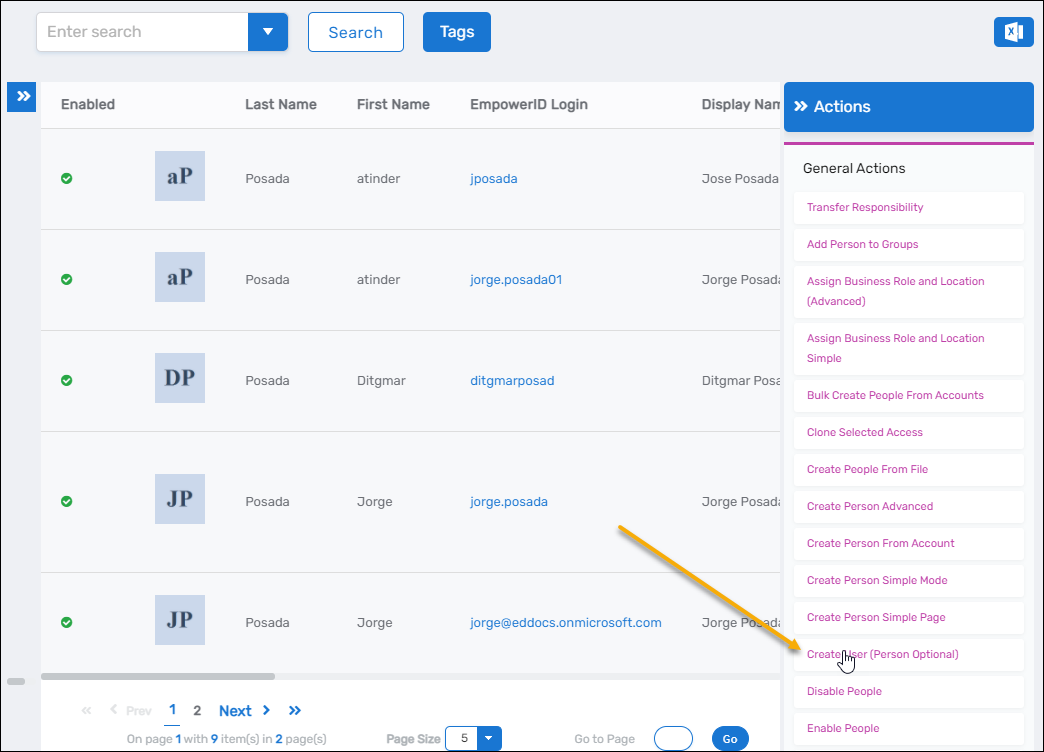Jump to the first page using the double-left arrow
The width and height of the screenshot is (1044, 752).
pos(86,710)
